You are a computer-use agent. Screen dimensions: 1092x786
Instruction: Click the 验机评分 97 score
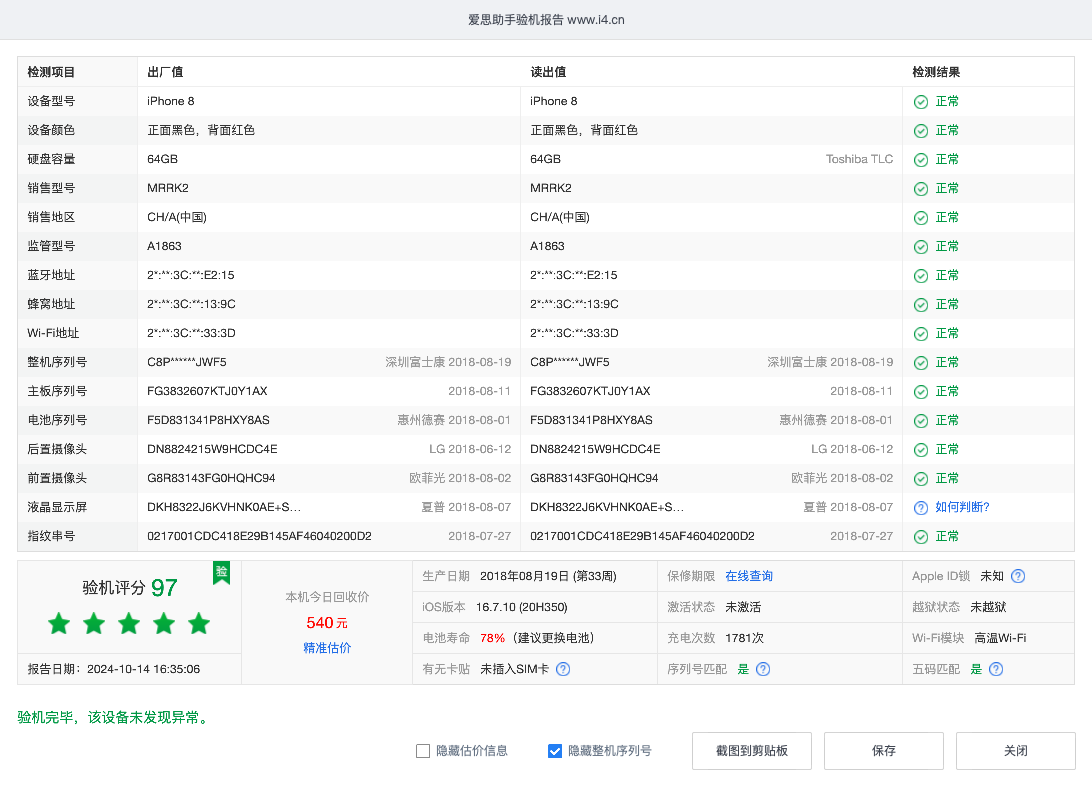pyautogui.click(x=130, y=588)
